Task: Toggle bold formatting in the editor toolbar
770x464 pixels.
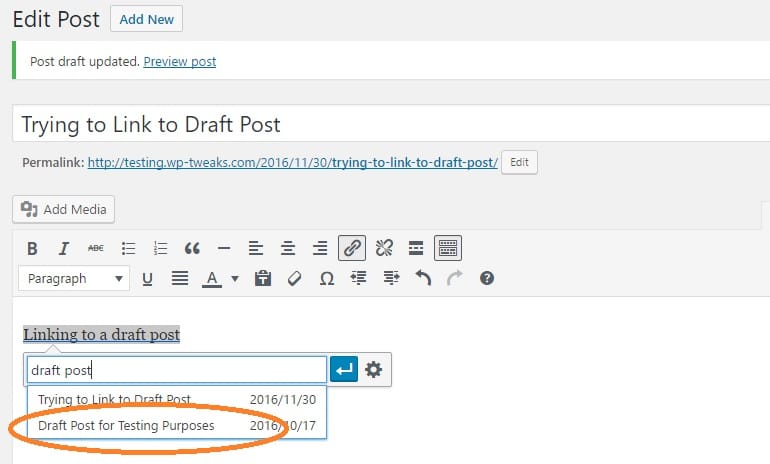Action: click(32, 248)
